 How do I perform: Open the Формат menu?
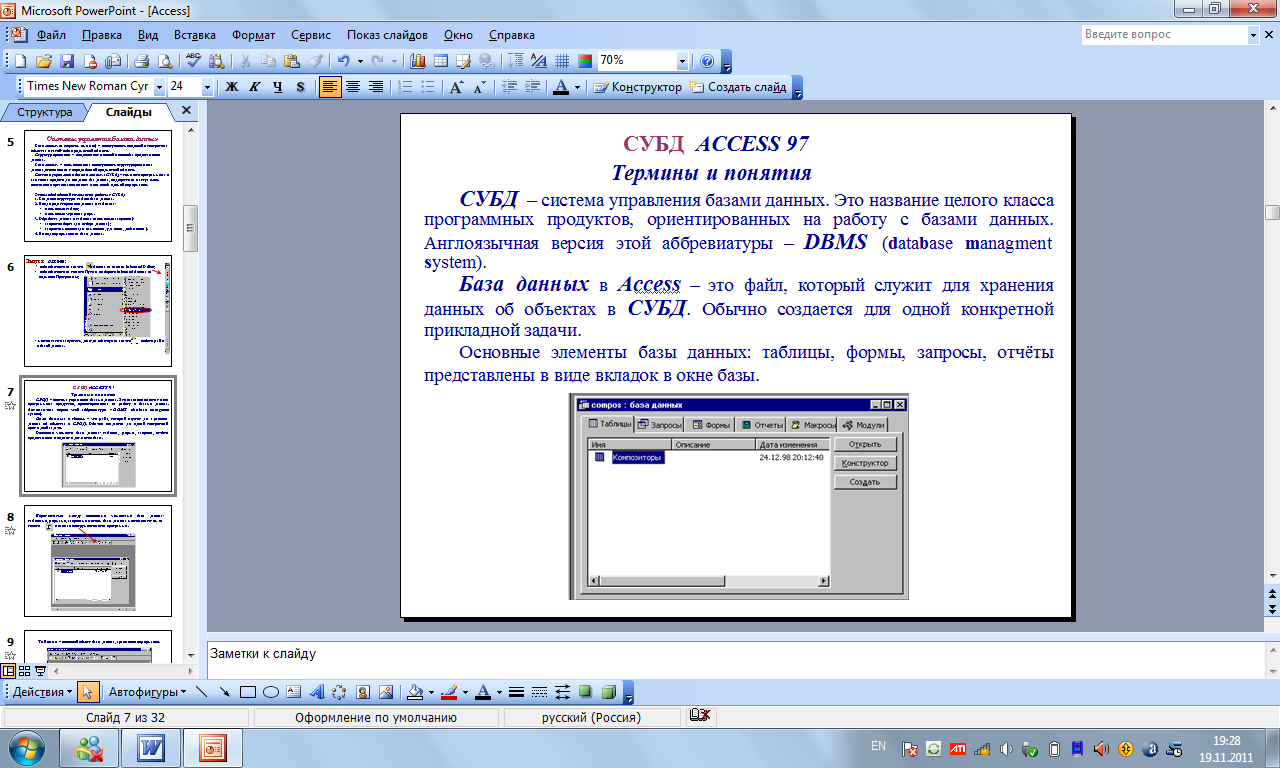253,34
